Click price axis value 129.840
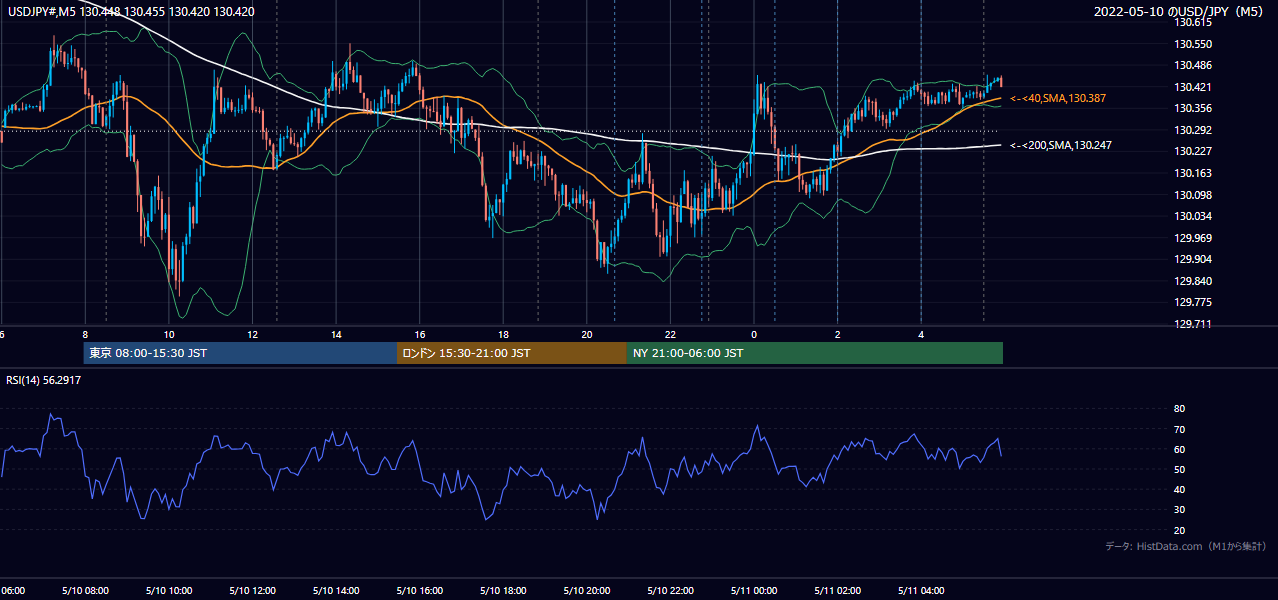The width and height of the screenshot is (1278, 600). 1195,281
